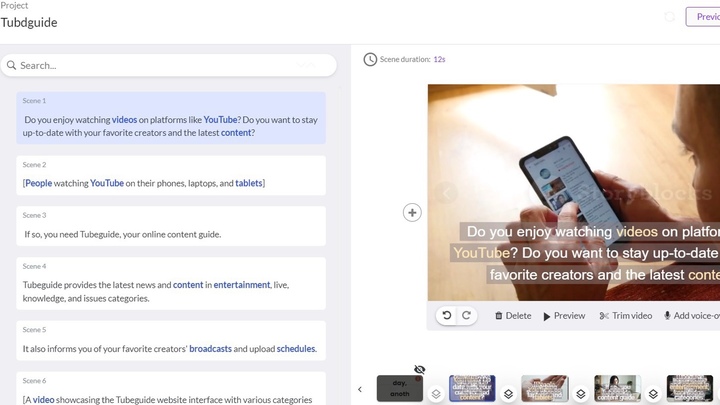Image resolution: width=720 pixels, height=405 pixels.
Task: Click highlighted word 'entertainment' in Scene 4
Action: click(242, 285)
